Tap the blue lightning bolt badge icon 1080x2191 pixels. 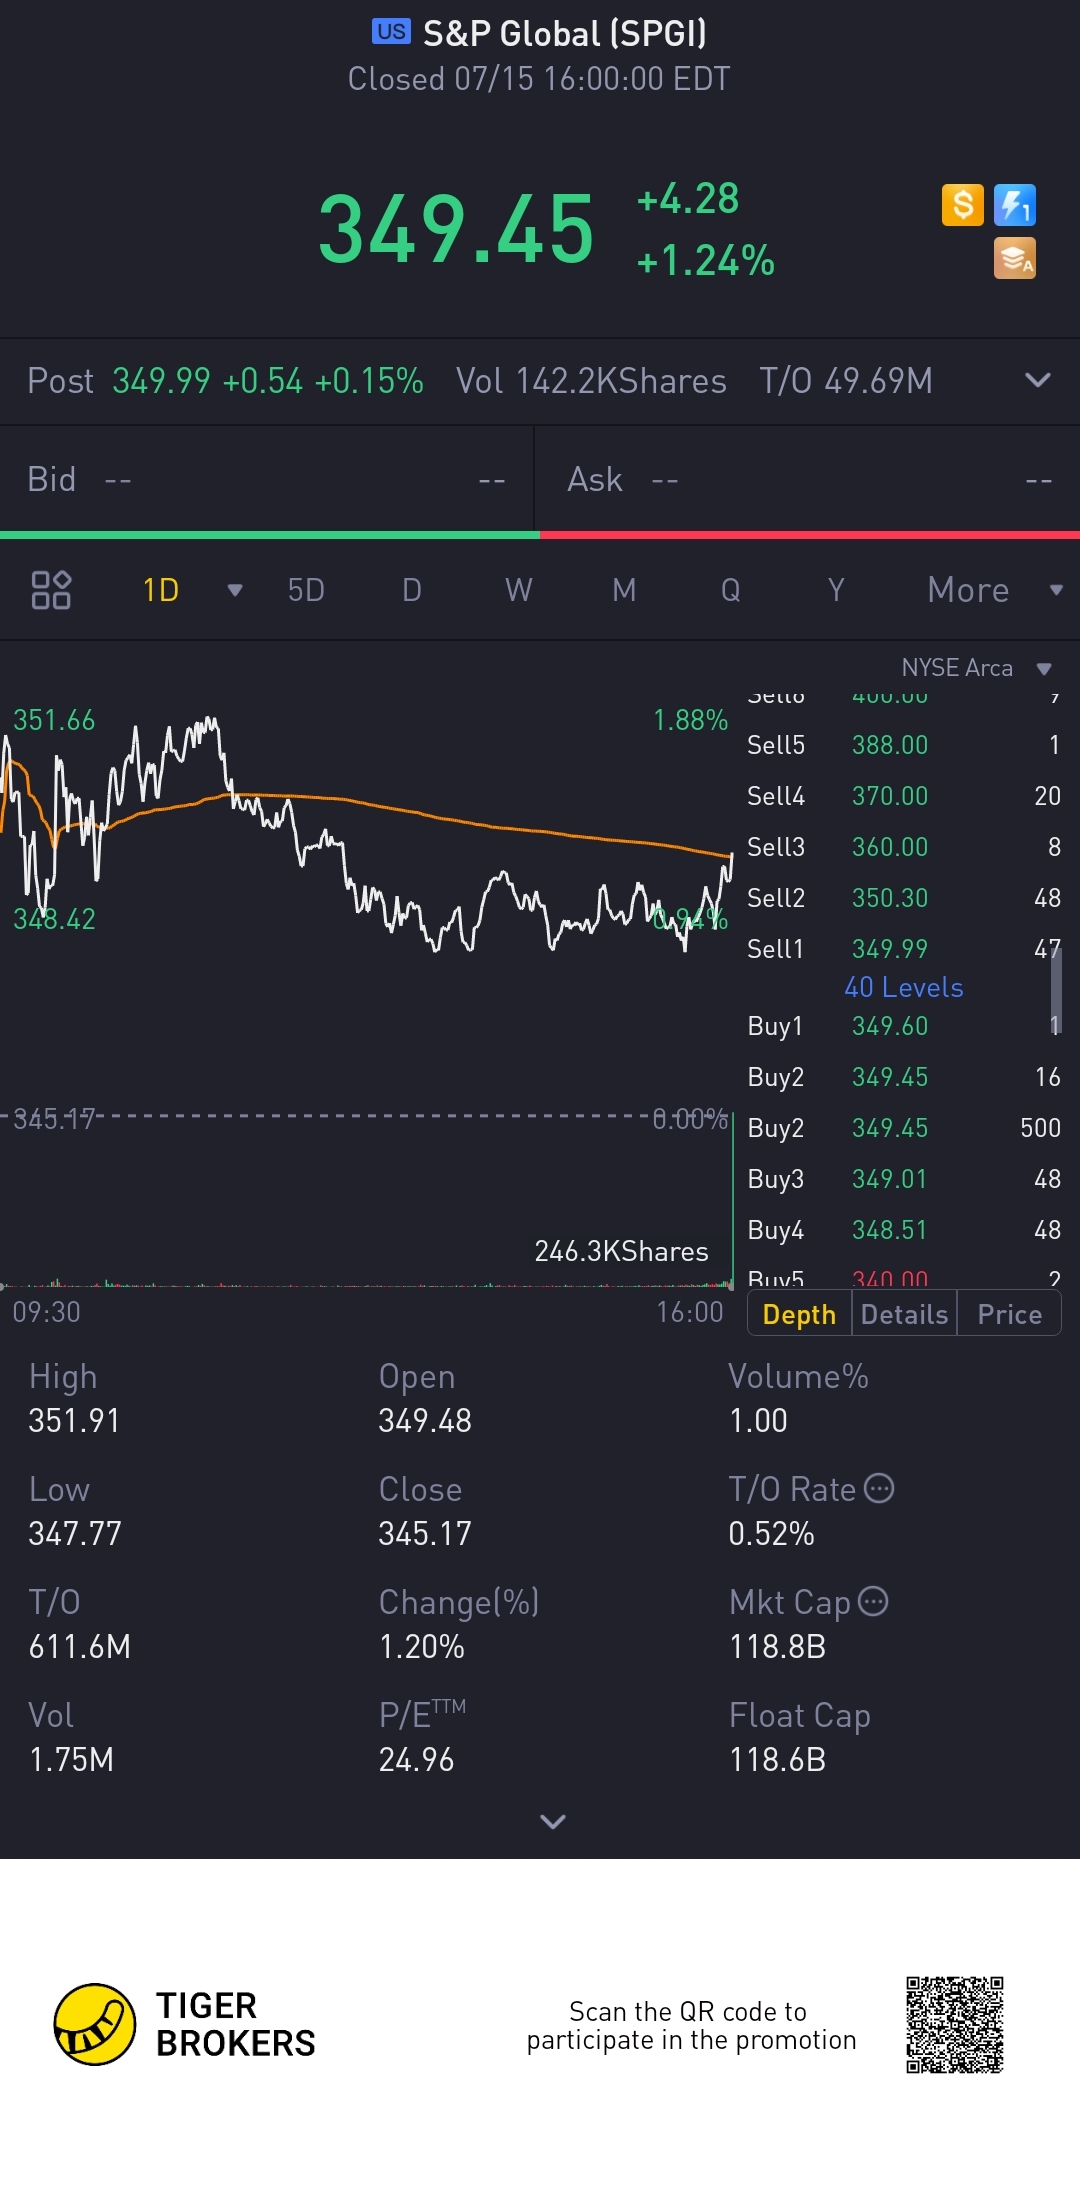click(1015, 205)
